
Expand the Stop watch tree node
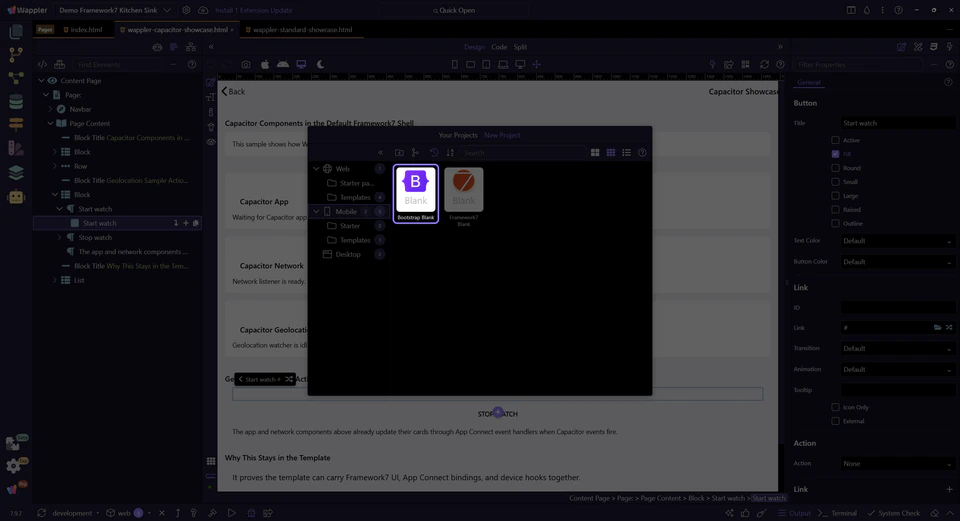(x=59, y=238)
